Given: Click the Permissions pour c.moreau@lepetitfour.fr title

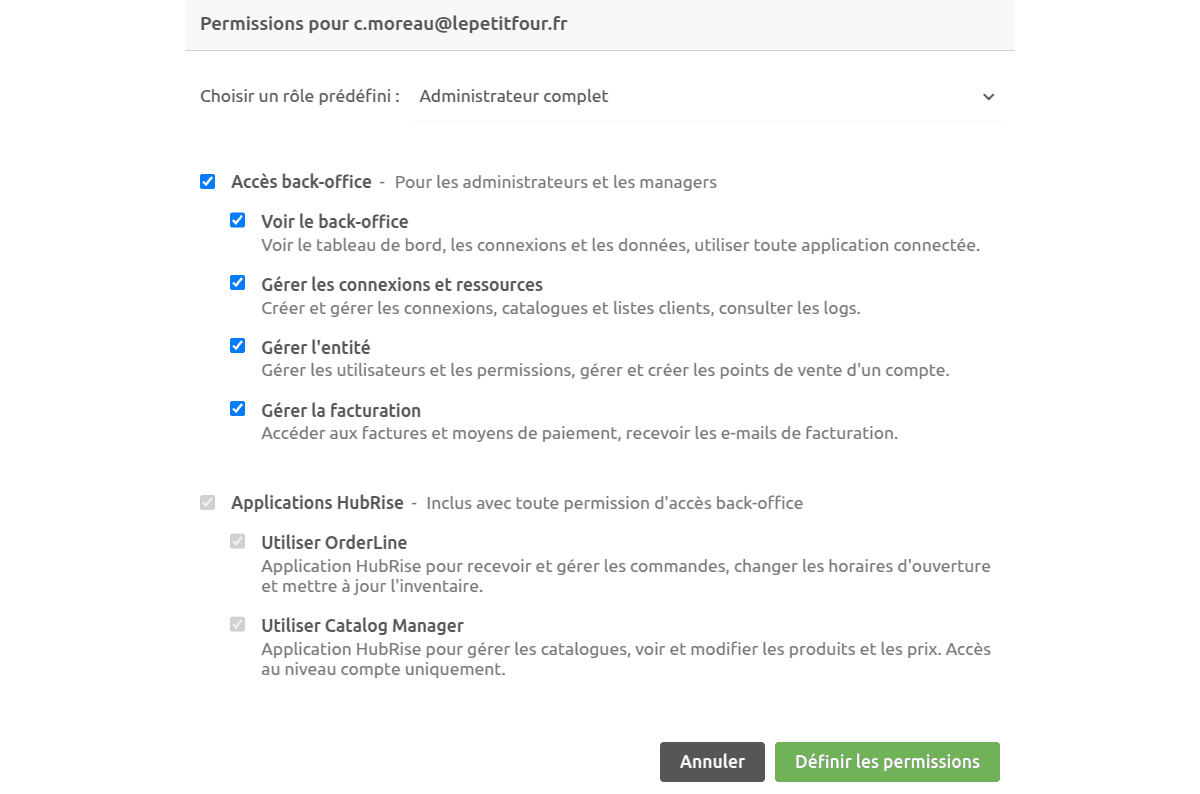Looking at the screenshot, I should pos(384,23).
